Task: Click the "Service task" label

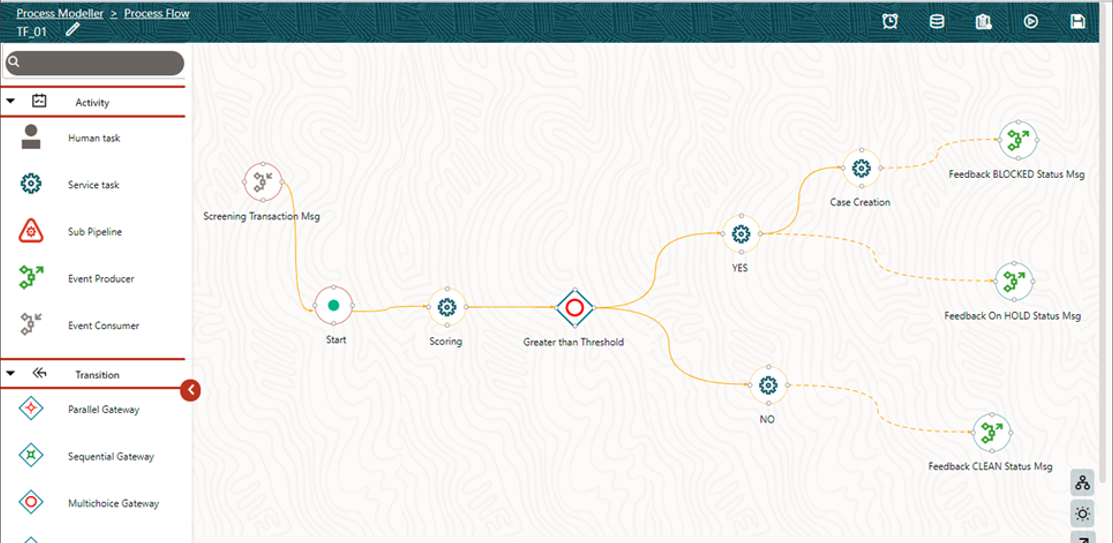Action: [x=94, y=185]
